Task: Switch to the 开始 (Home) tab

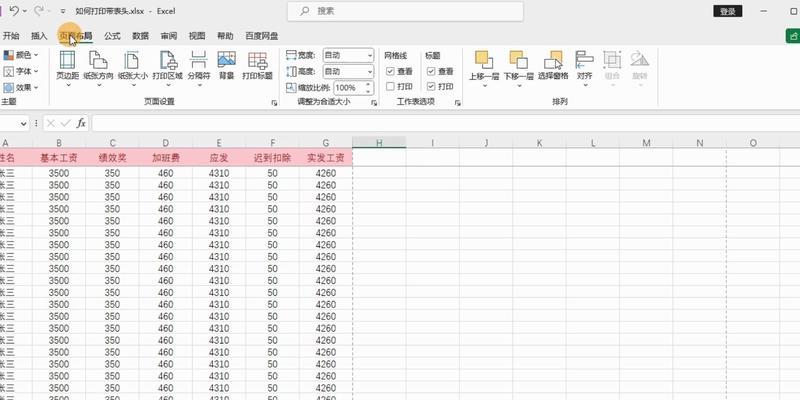Action: click(11, 36)
